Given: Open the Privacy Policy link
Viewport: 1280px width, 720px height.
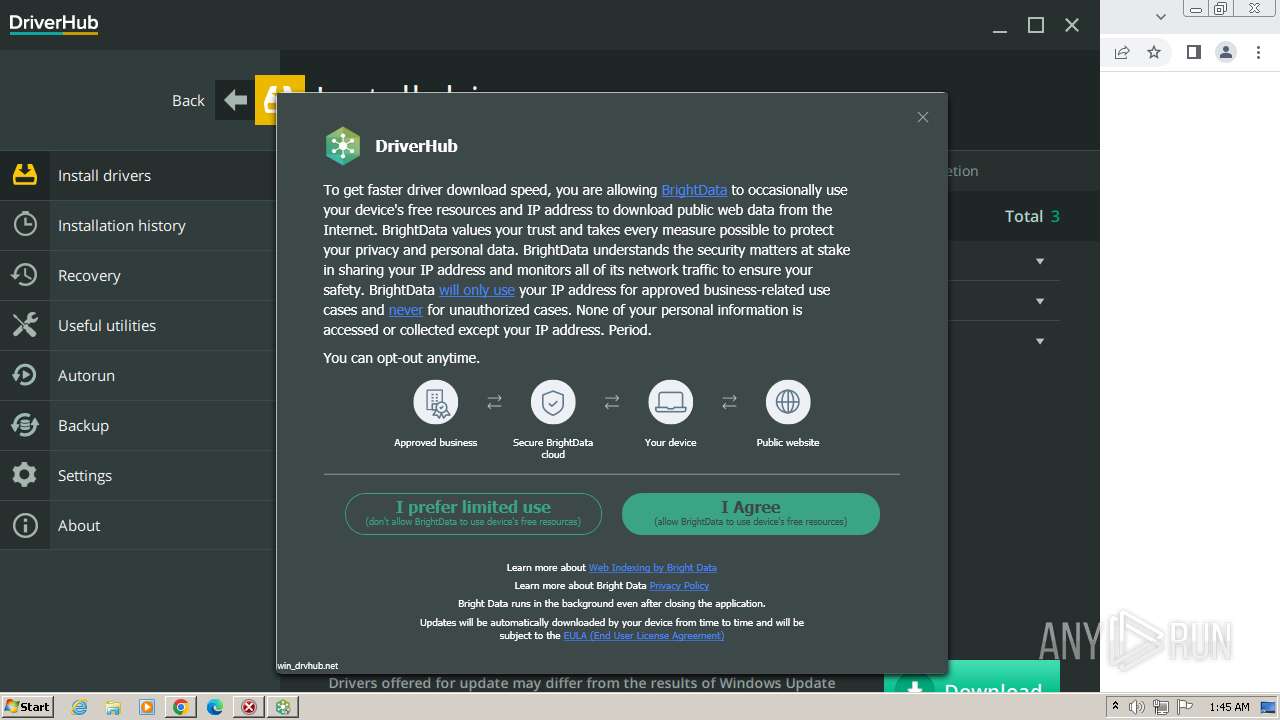Looking at the screenshot, I should tap(679, 585).
